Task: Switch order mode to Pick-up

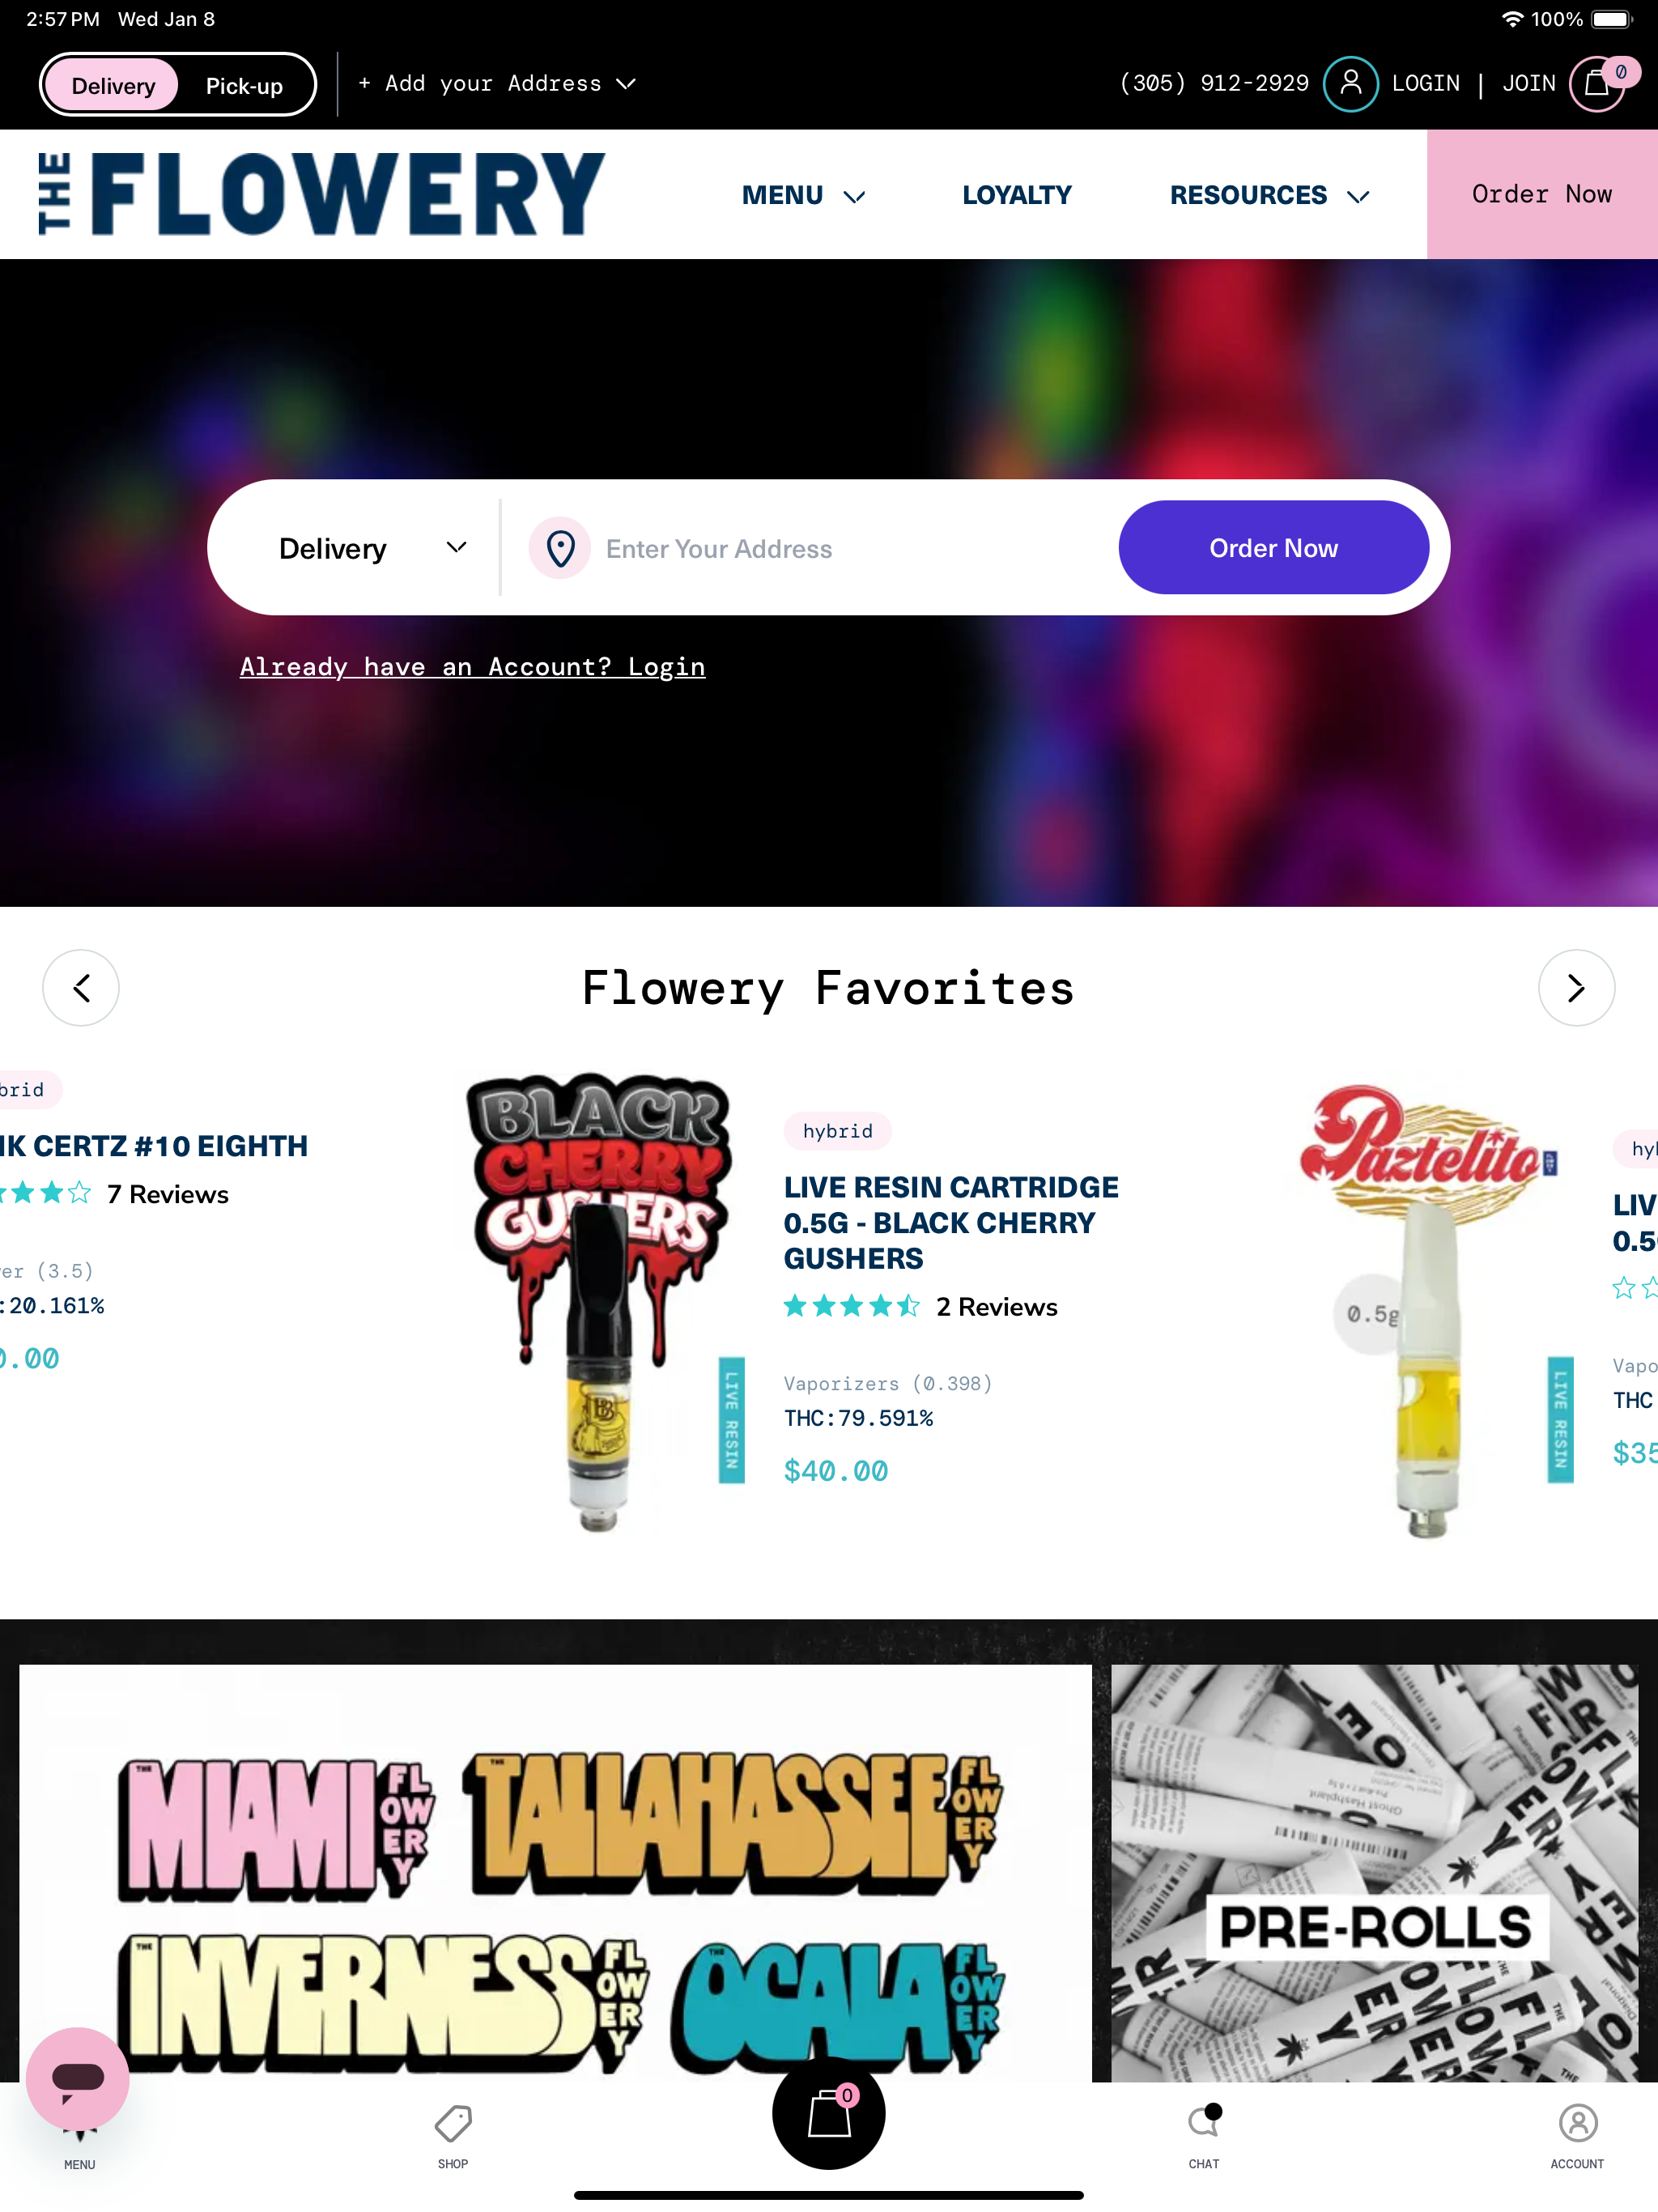Action: [x=244, y=86]
